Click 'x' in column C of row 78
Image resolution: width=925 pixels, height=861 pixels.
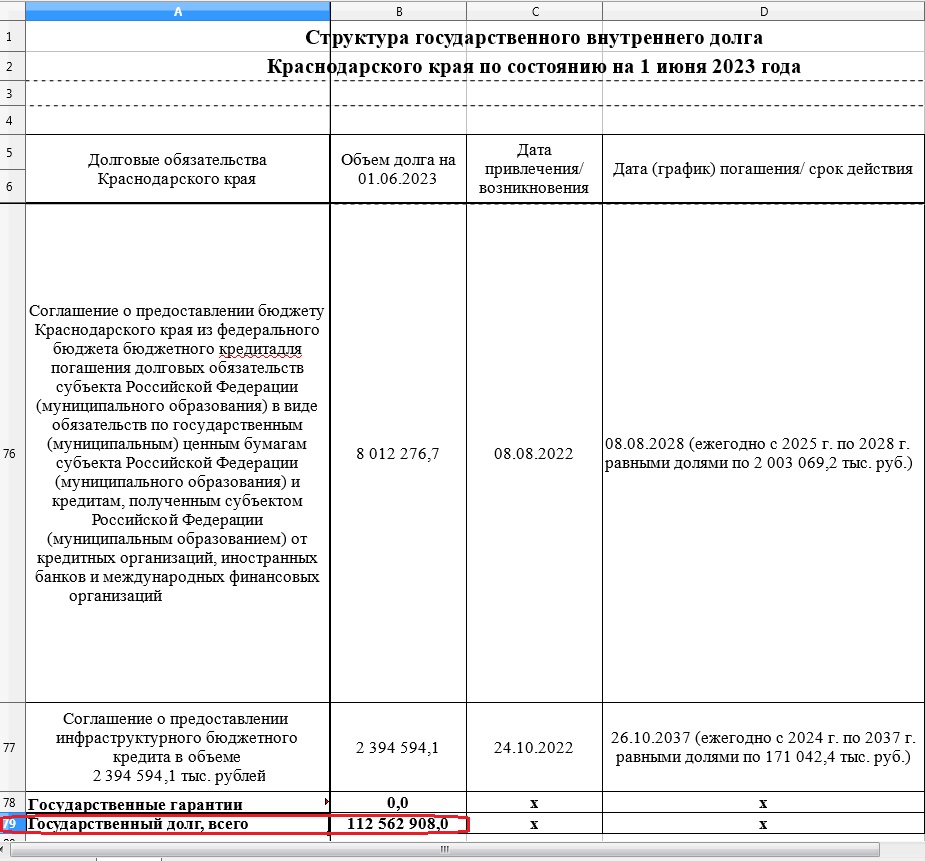(534, 803)
